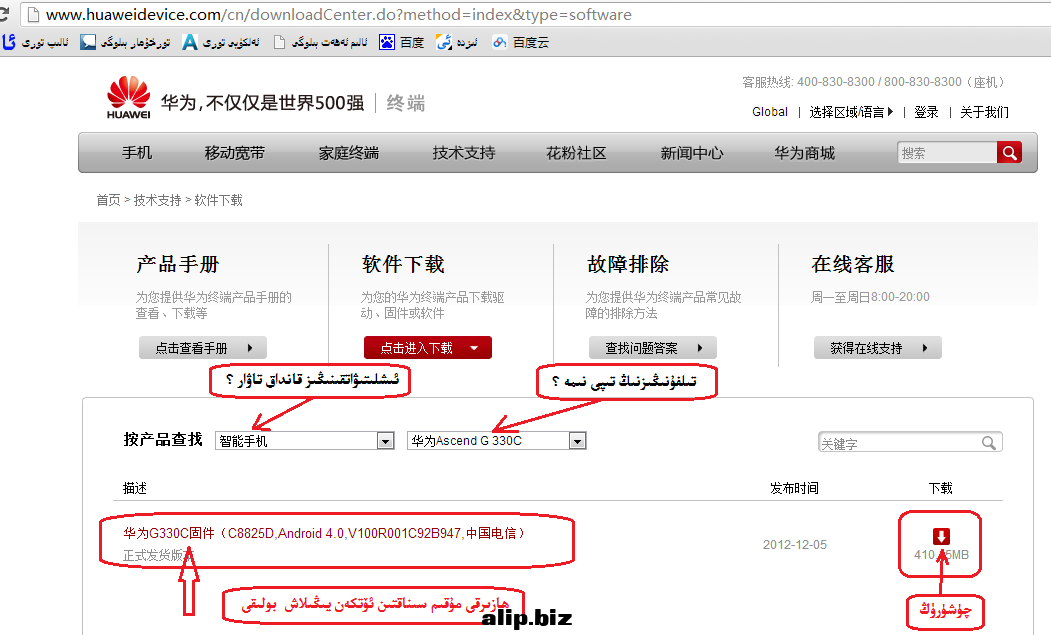Click the 点击查看手册 button
Image resolution: width=1051 pixels, height=635 pixels.
point(203,348)
